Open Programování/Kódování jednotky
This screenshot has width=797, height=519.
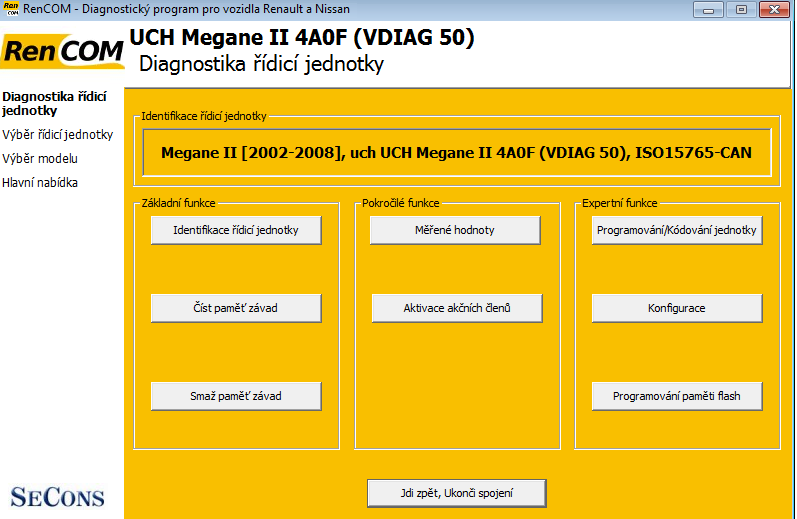(677, 230)
